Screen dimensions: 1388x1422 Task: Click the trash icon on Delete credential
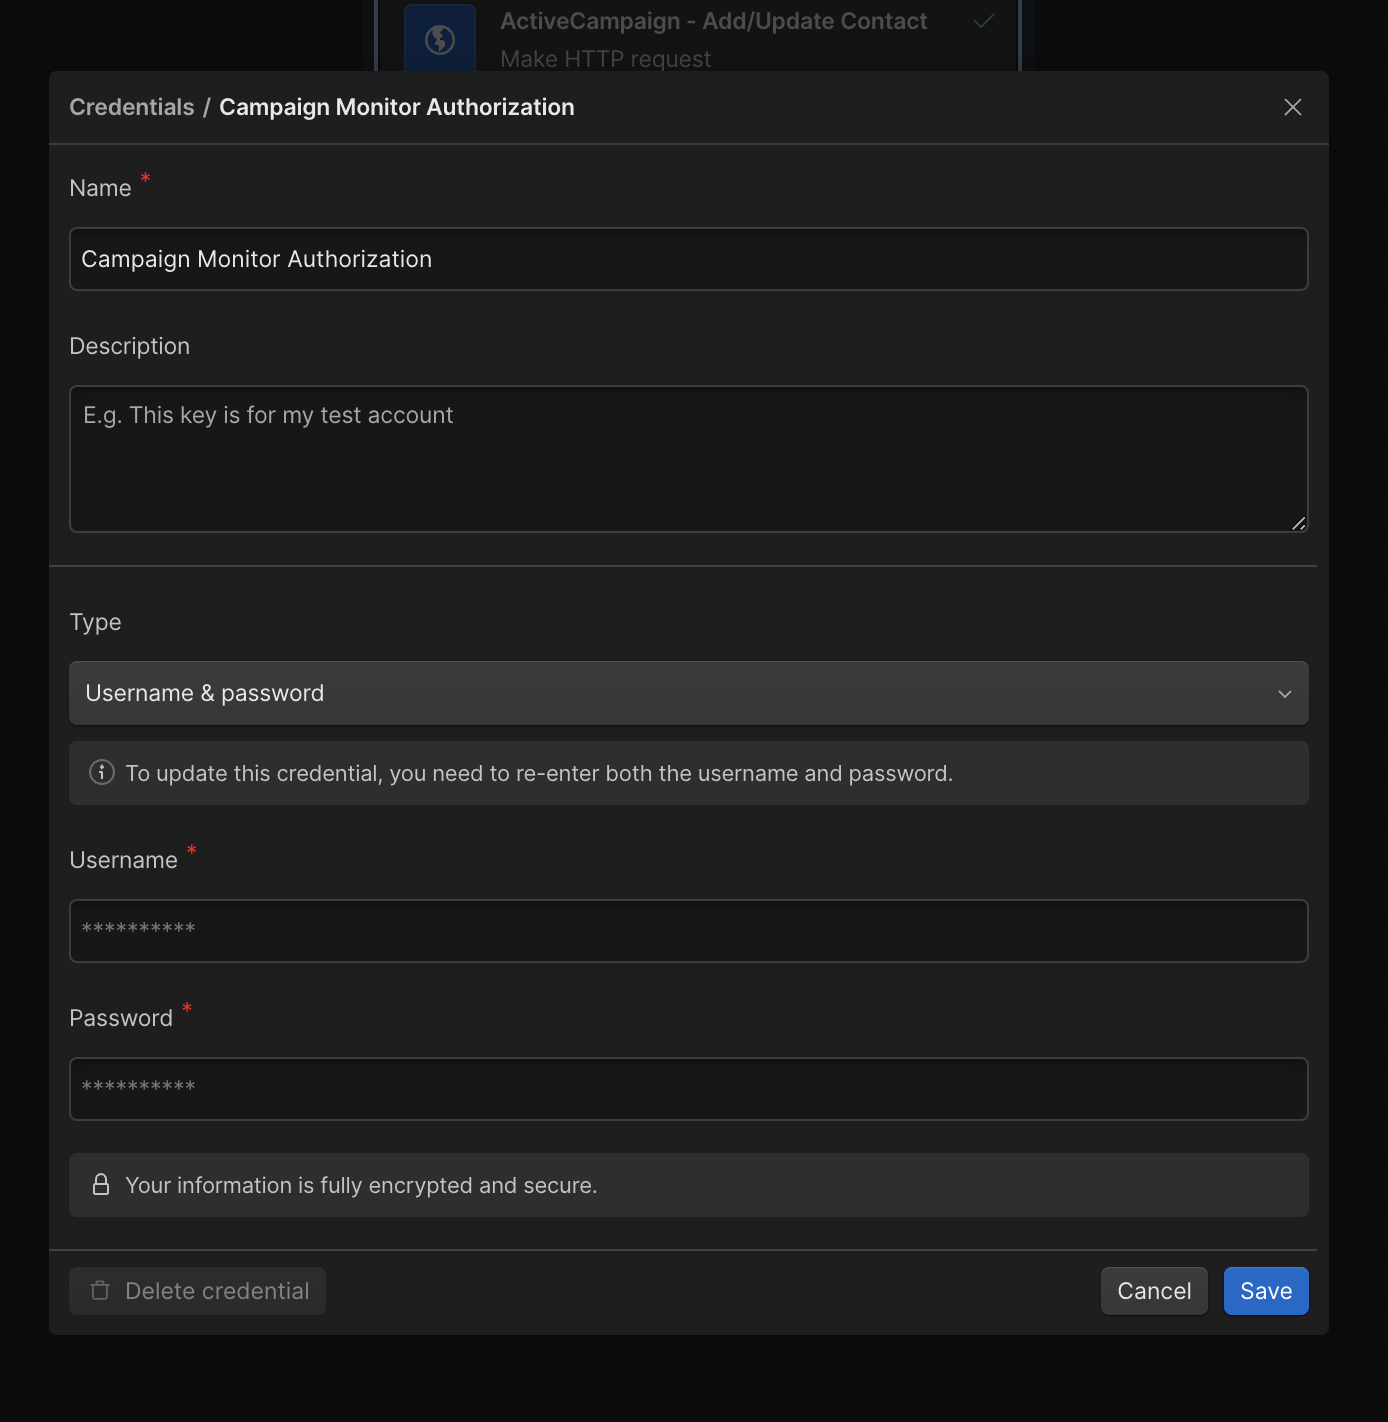coord(100,1290)
